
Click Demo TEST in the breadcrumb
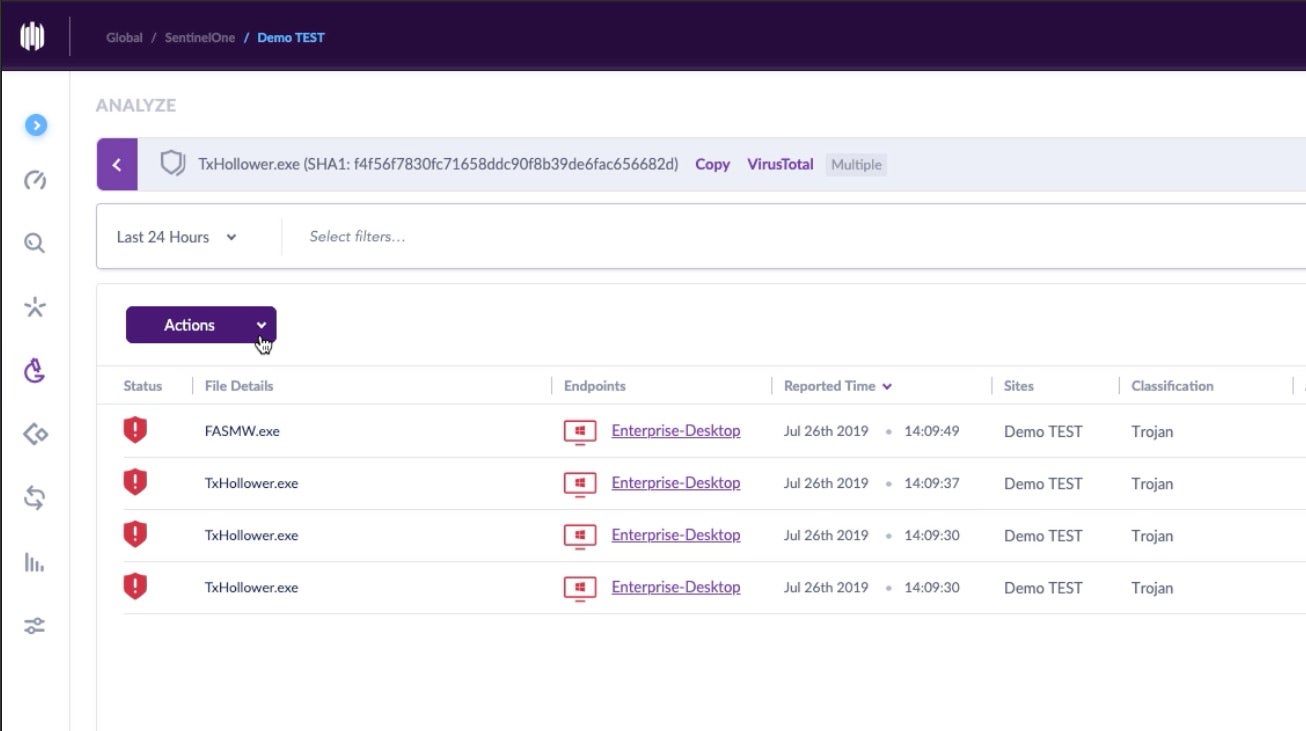[x=291, y=38]
